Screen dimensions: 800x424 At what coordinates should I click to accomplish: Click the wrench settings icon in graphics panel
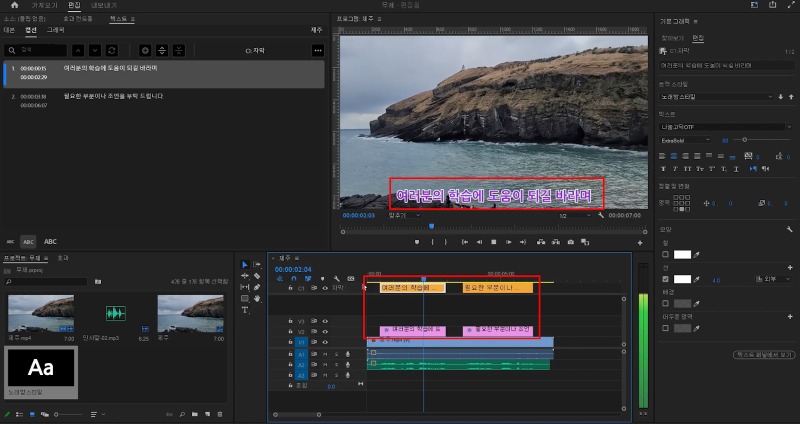tap(790, 229)
